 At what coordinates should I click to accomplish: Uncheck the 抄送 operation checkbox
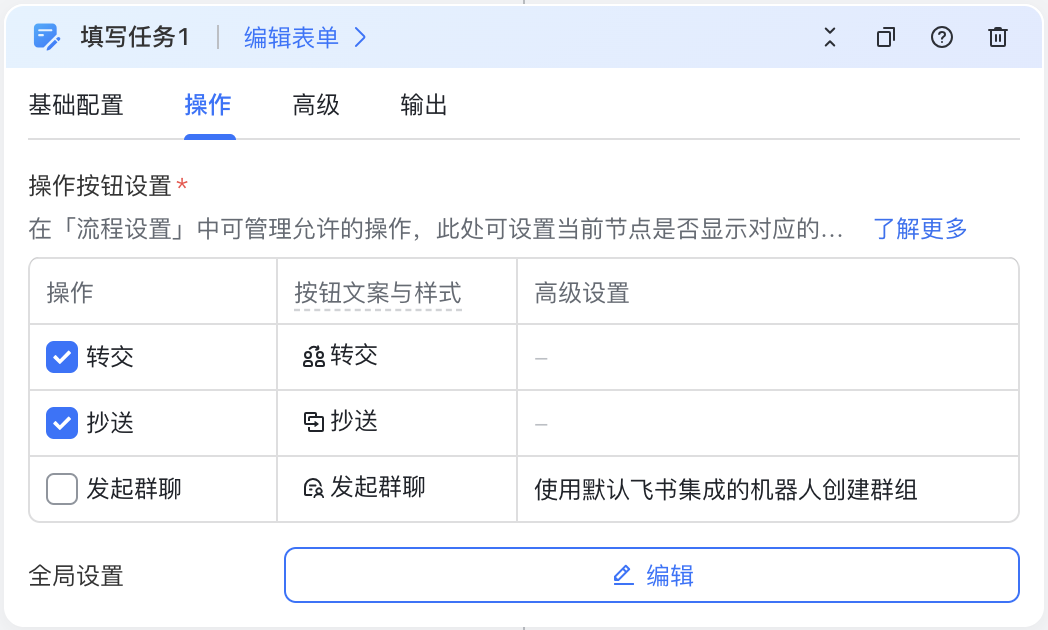click(61, 423)
